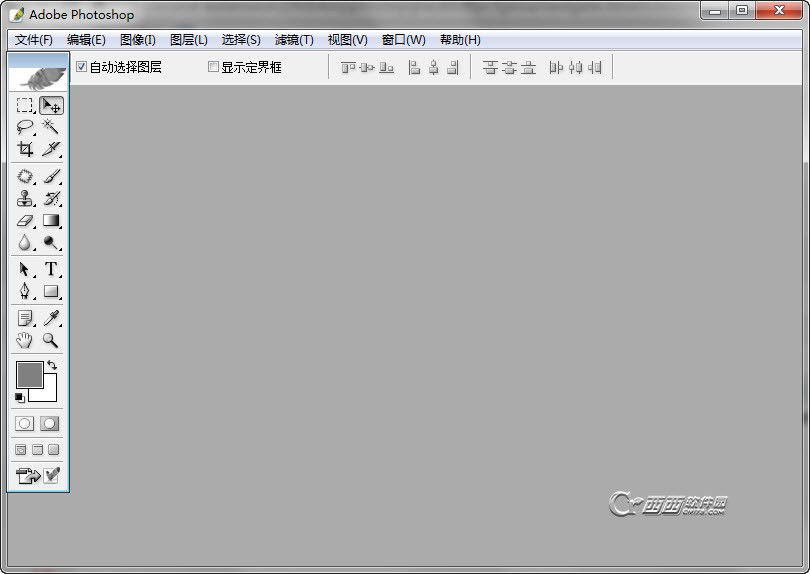Select the Eraser tool

24,221
